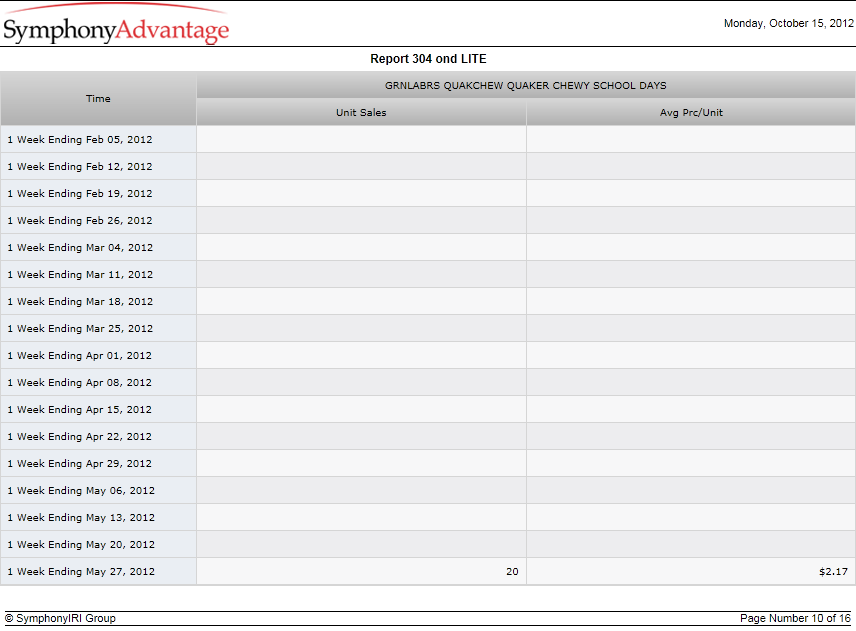The image size is (856, 631).
Task: Click the SymphonyAdvantage logo
Action: pos(116,25)
